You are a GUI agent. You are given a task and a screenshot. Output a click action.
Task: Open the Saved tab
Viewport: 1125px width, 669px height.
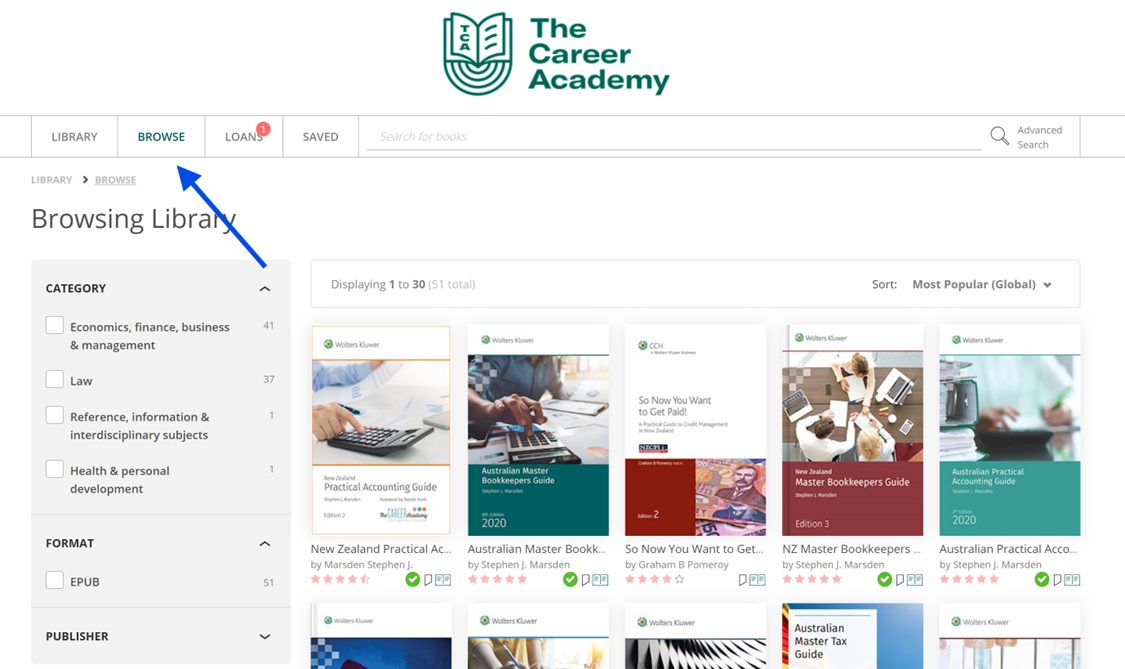[321, 136]
